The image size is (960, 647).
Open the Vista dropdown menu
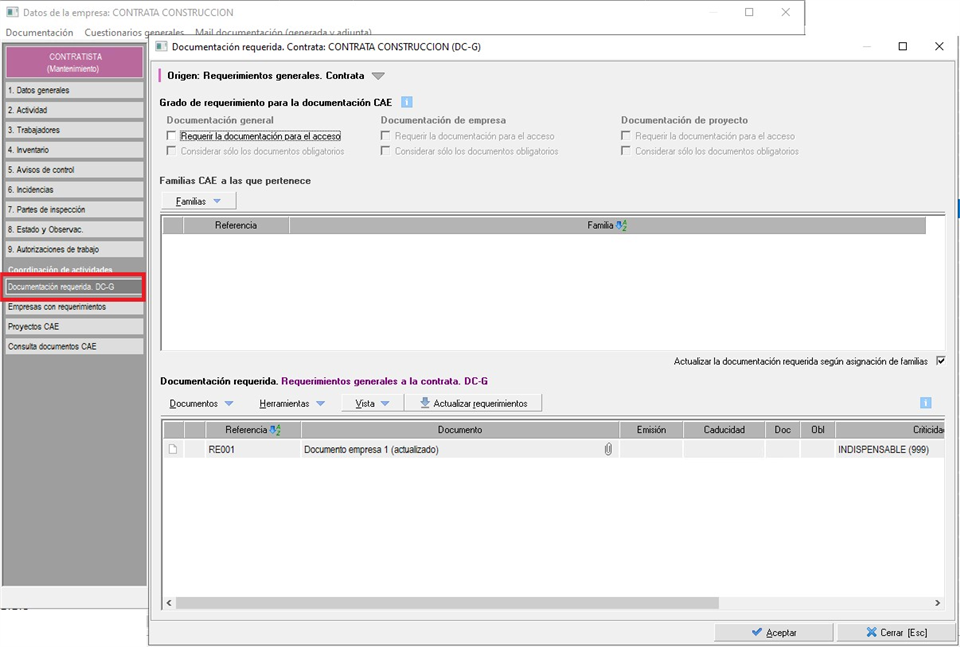coord(372,403)
